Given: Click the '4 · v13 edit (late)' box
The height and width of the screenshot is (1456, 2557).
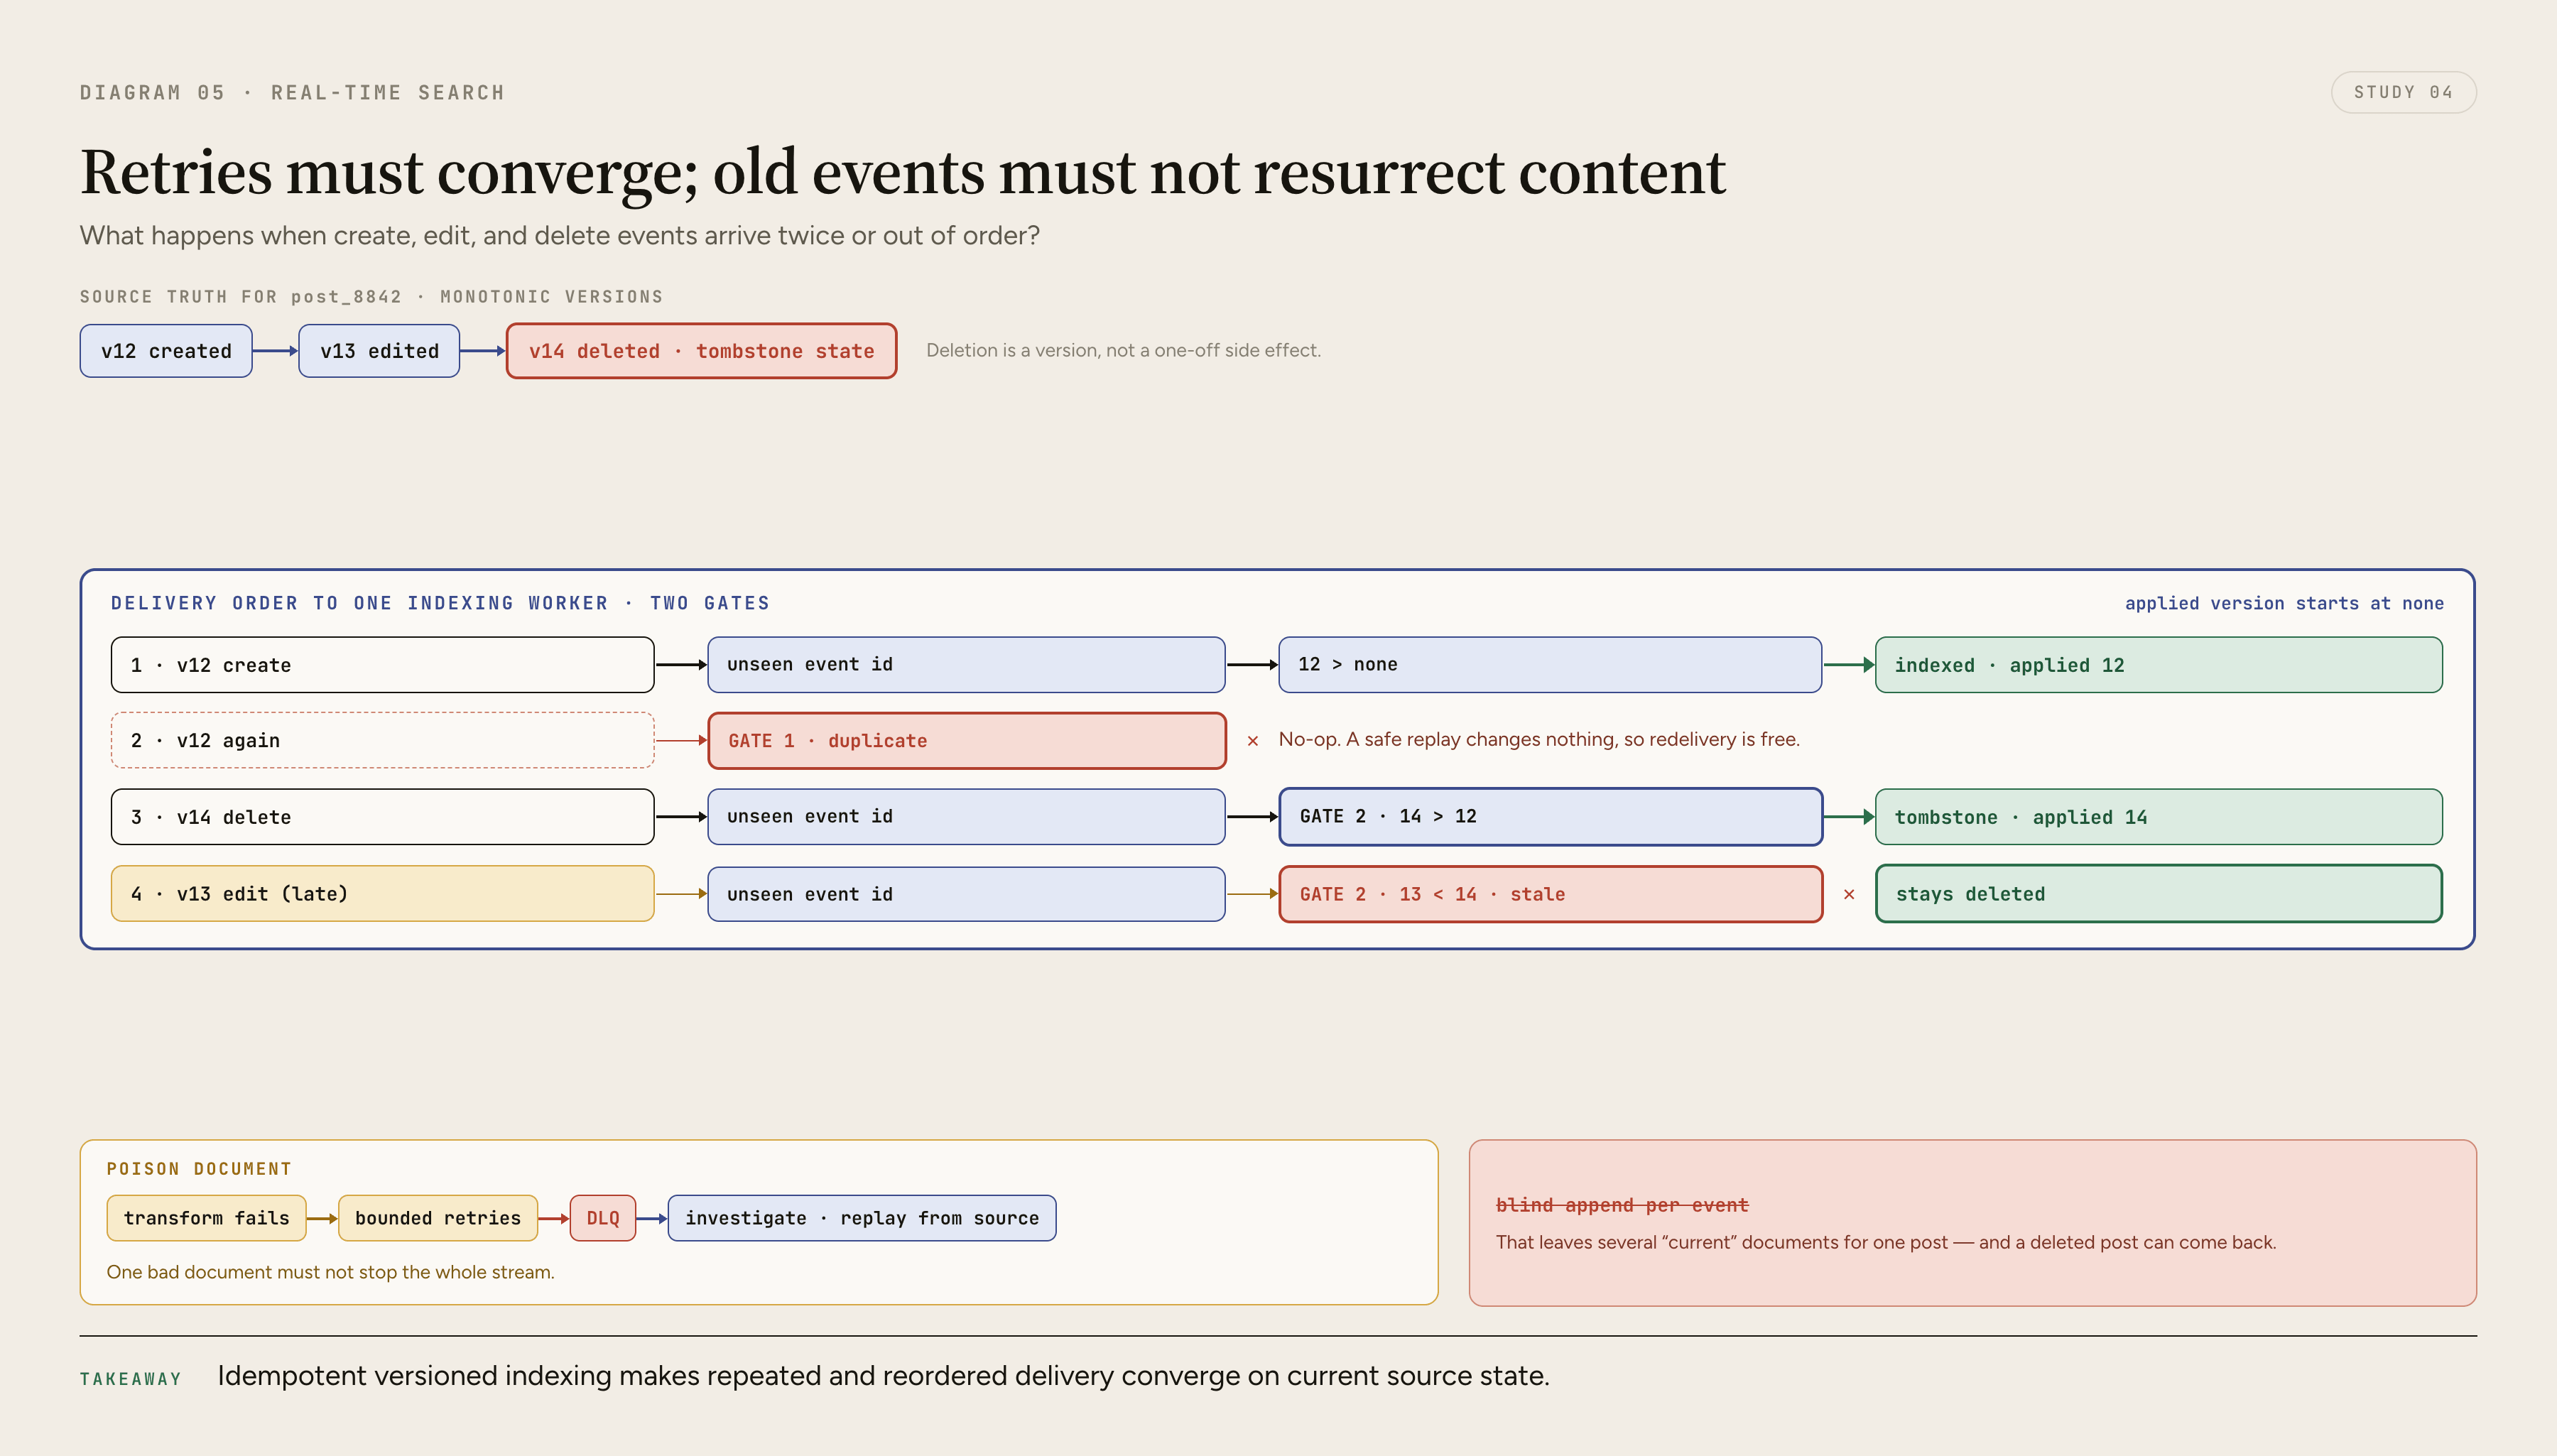Looking at the screenshot, I should (x=382, y=894).
